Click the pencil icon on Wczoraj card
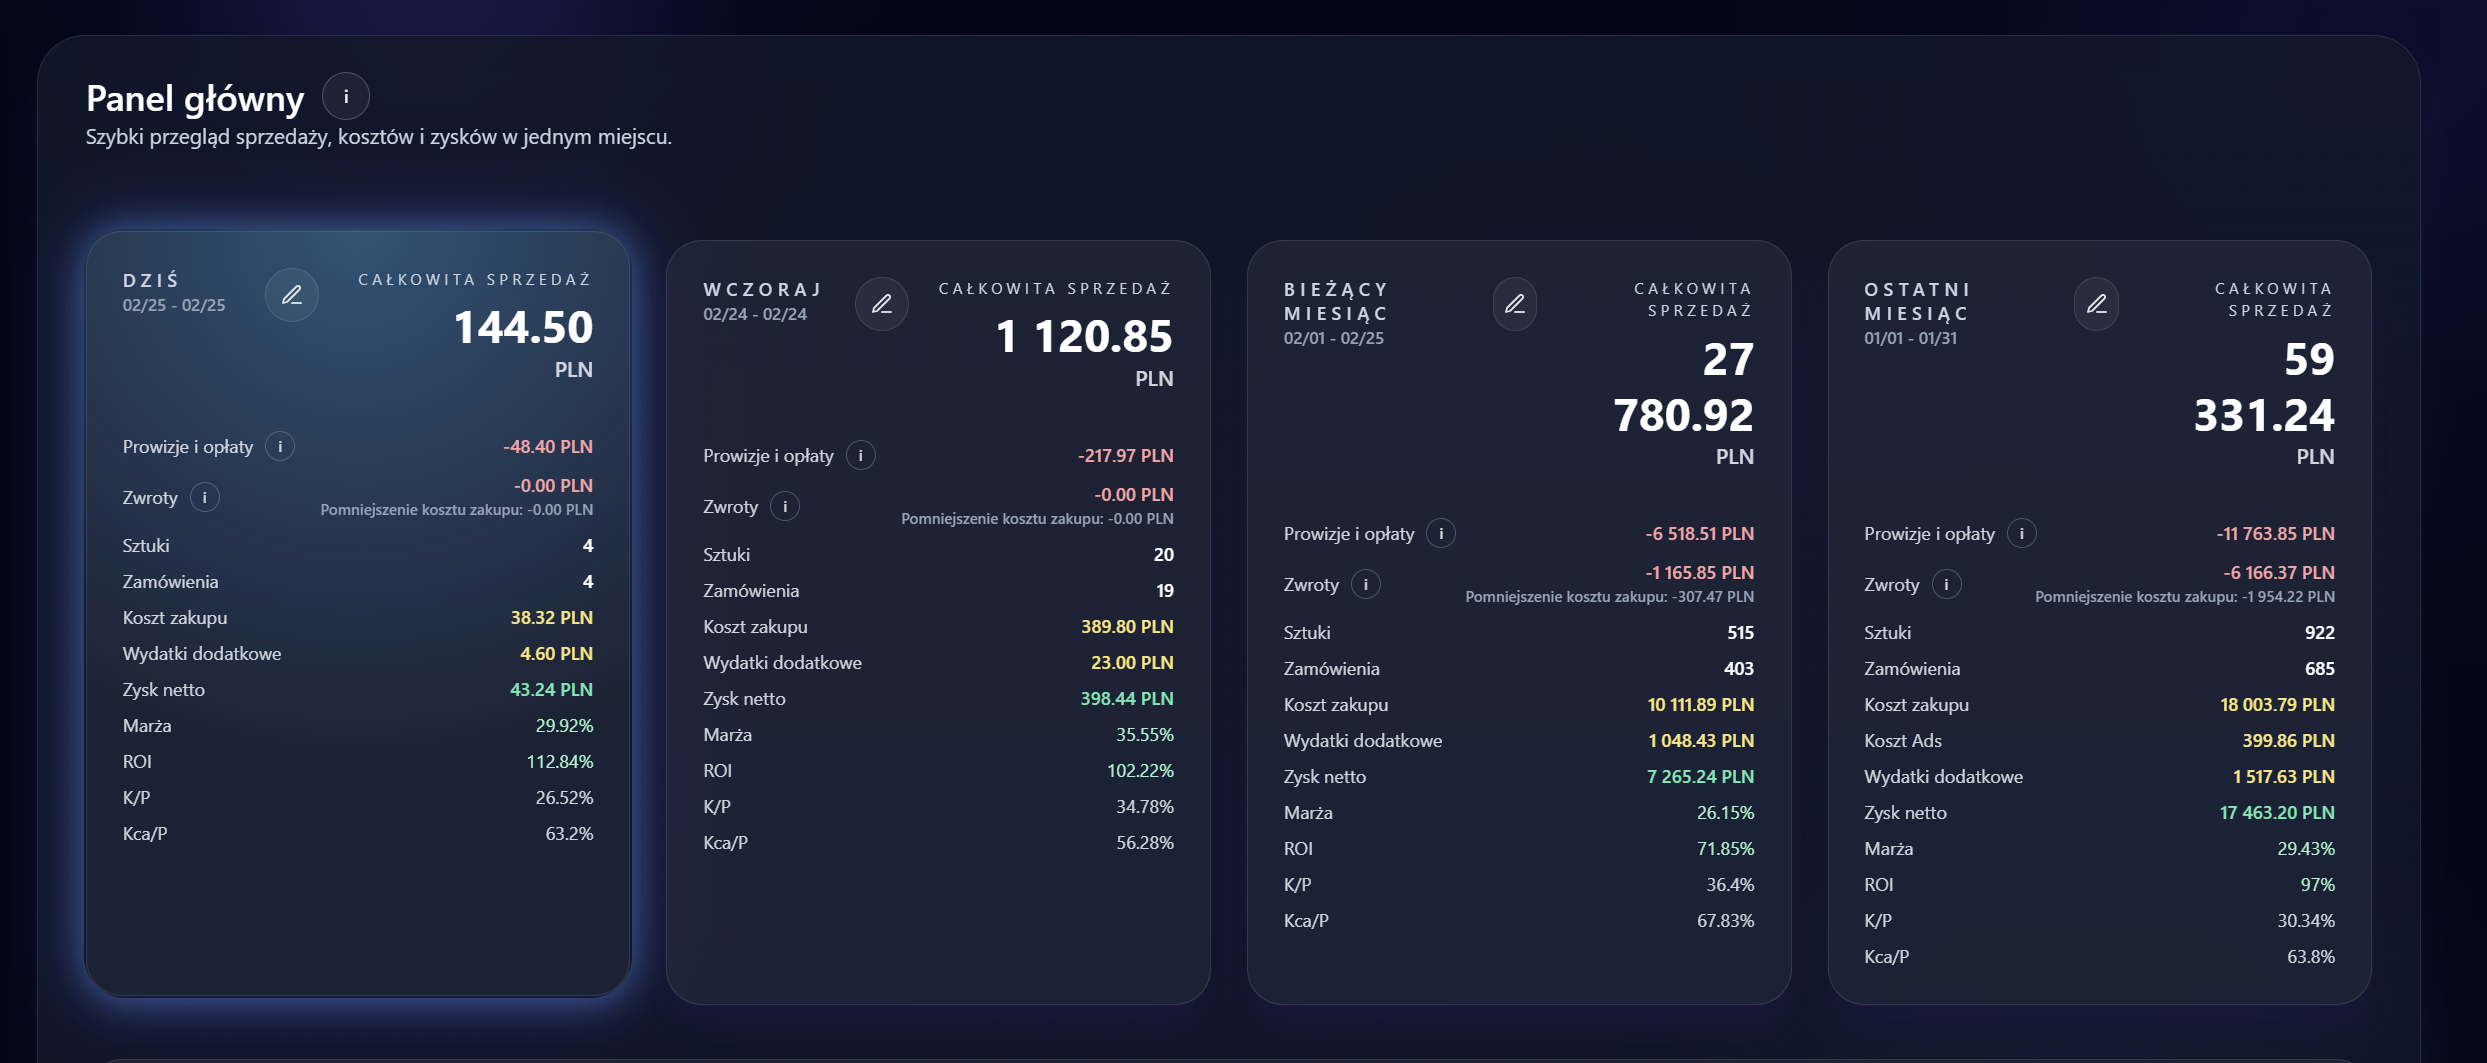Image resolution: width=2487 pixels, height=1063 pixels. (882, 304)
